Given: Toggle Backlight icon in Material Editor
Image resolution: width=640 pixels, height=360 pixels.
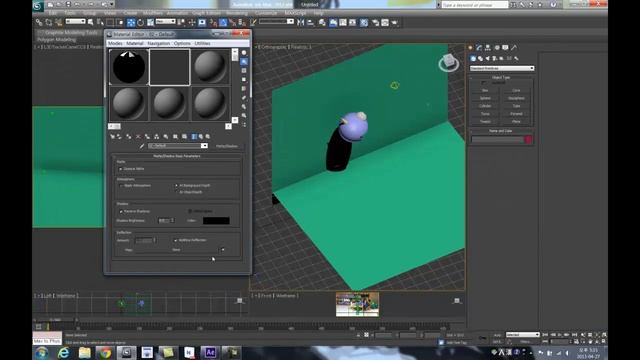Looking at the screenshot, I should [244, 62].
